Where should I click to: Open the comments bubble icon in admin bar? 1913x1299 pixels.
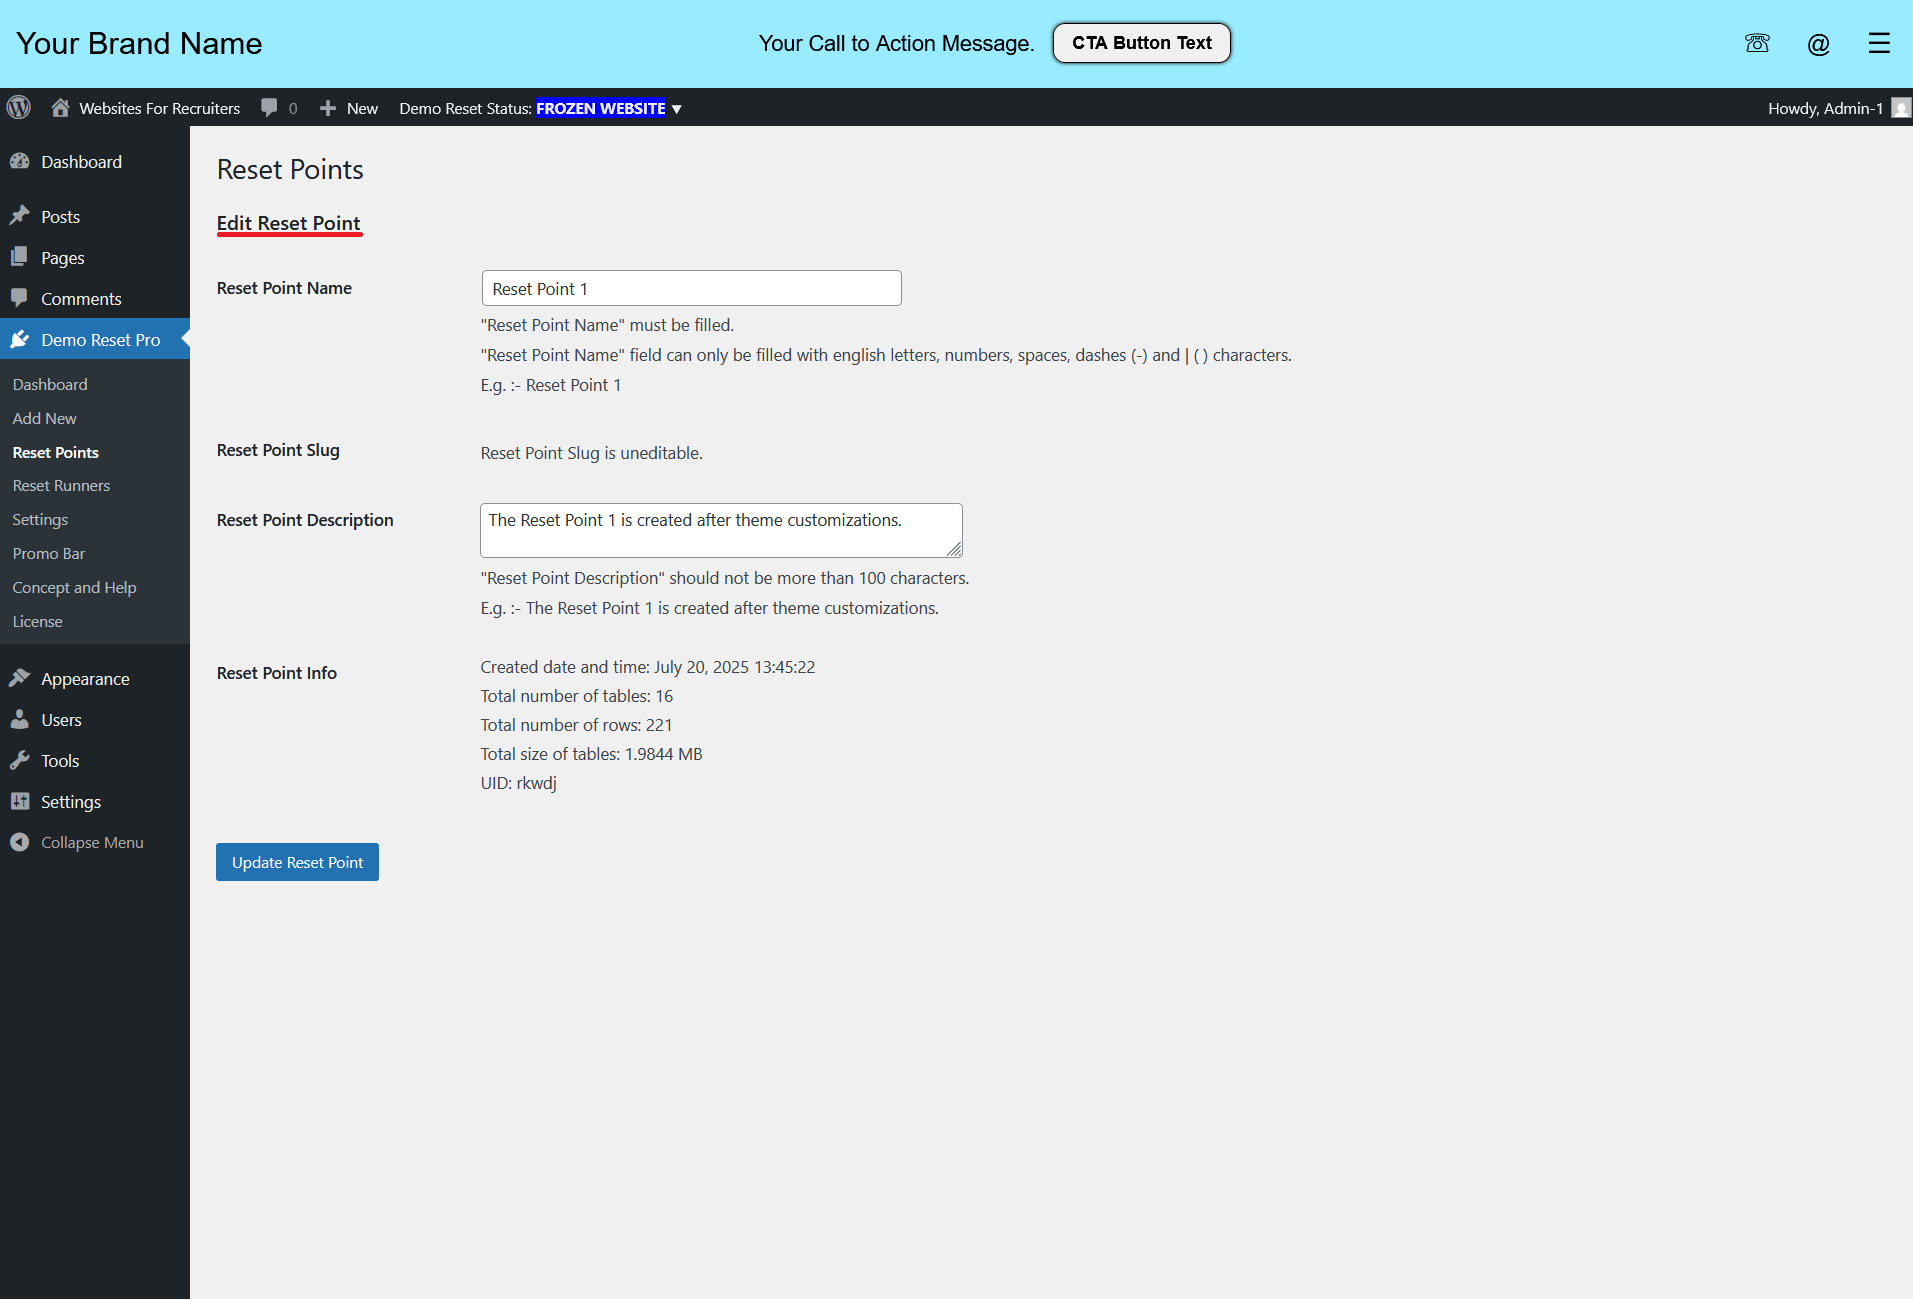pyautogui.click(x=269, y=107)
